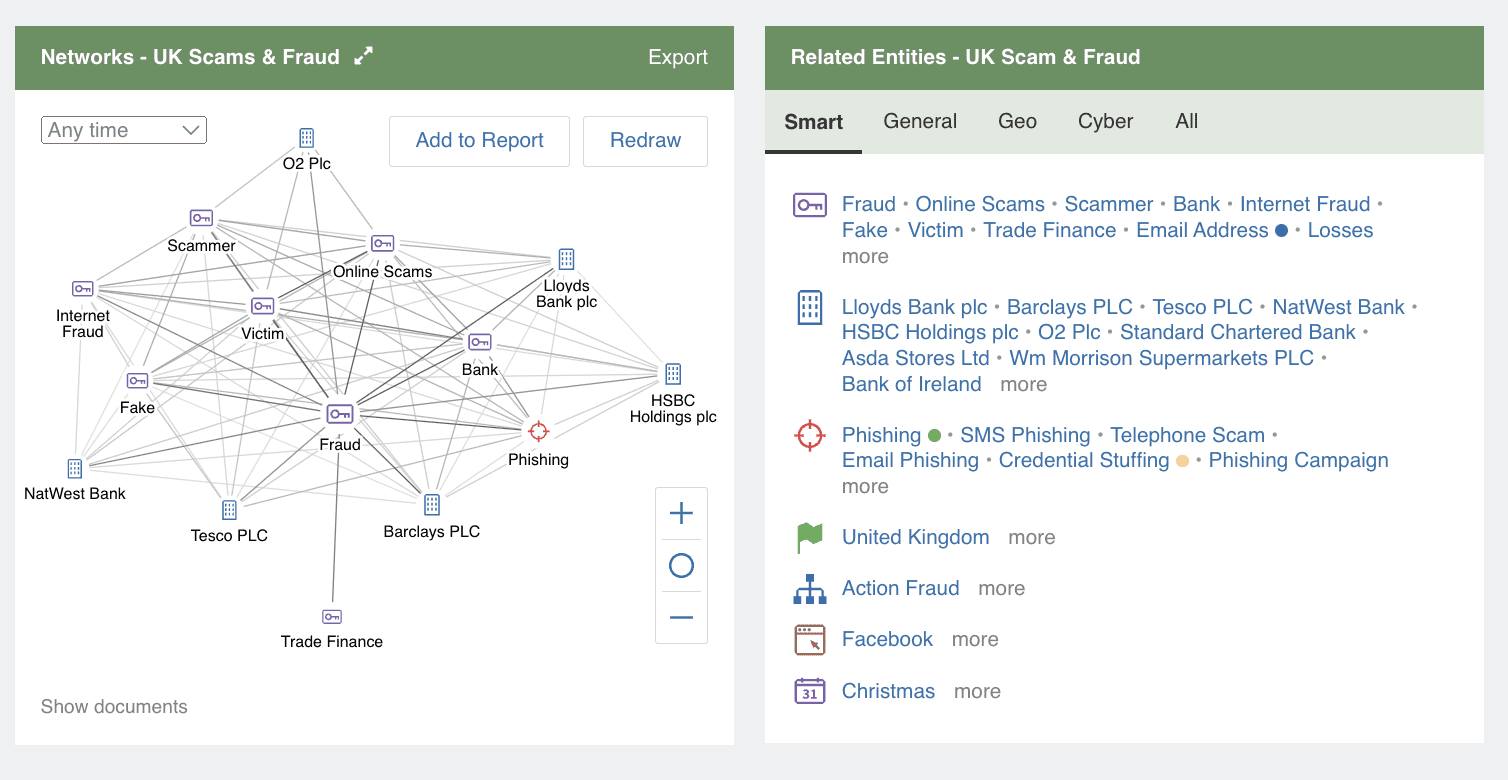This screenshot has height=780, width=1508.
Task: Open Lloyds Bank plc entity link
Action: (x=914, y=307)
